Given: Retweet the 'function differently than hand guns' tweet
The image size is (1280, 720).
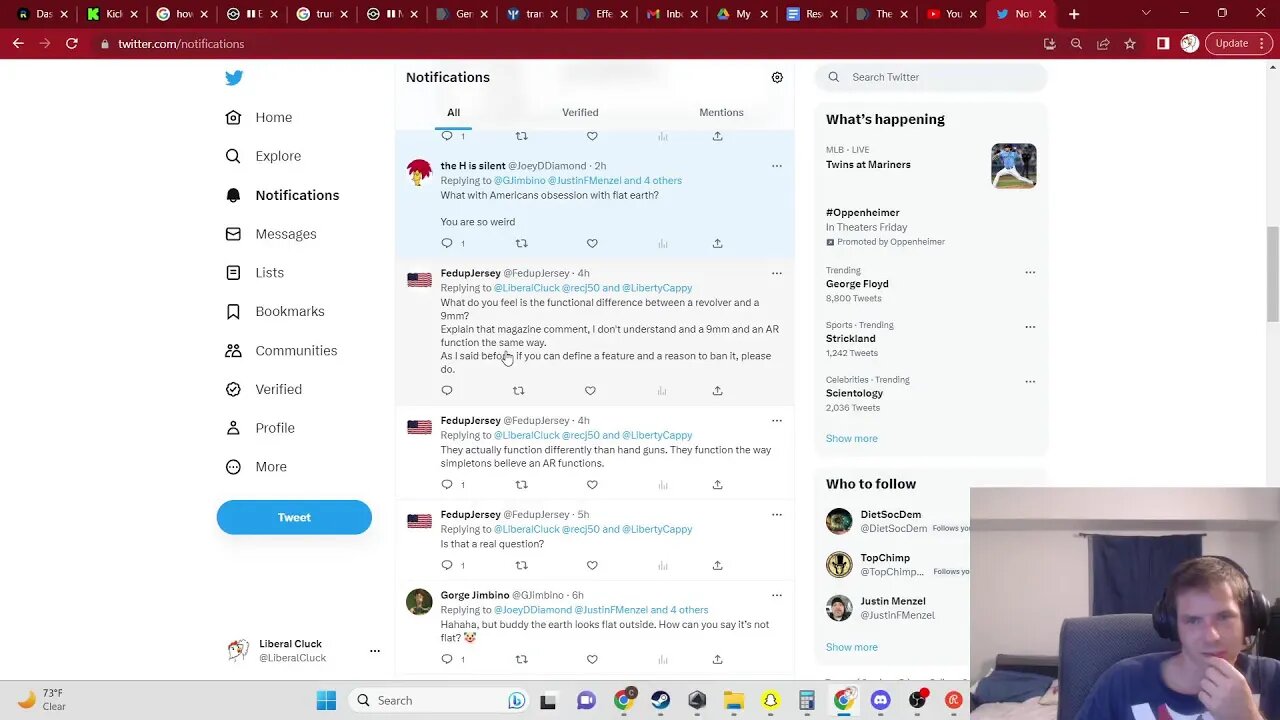Looking at the screenshot, I should coord(521,485).
